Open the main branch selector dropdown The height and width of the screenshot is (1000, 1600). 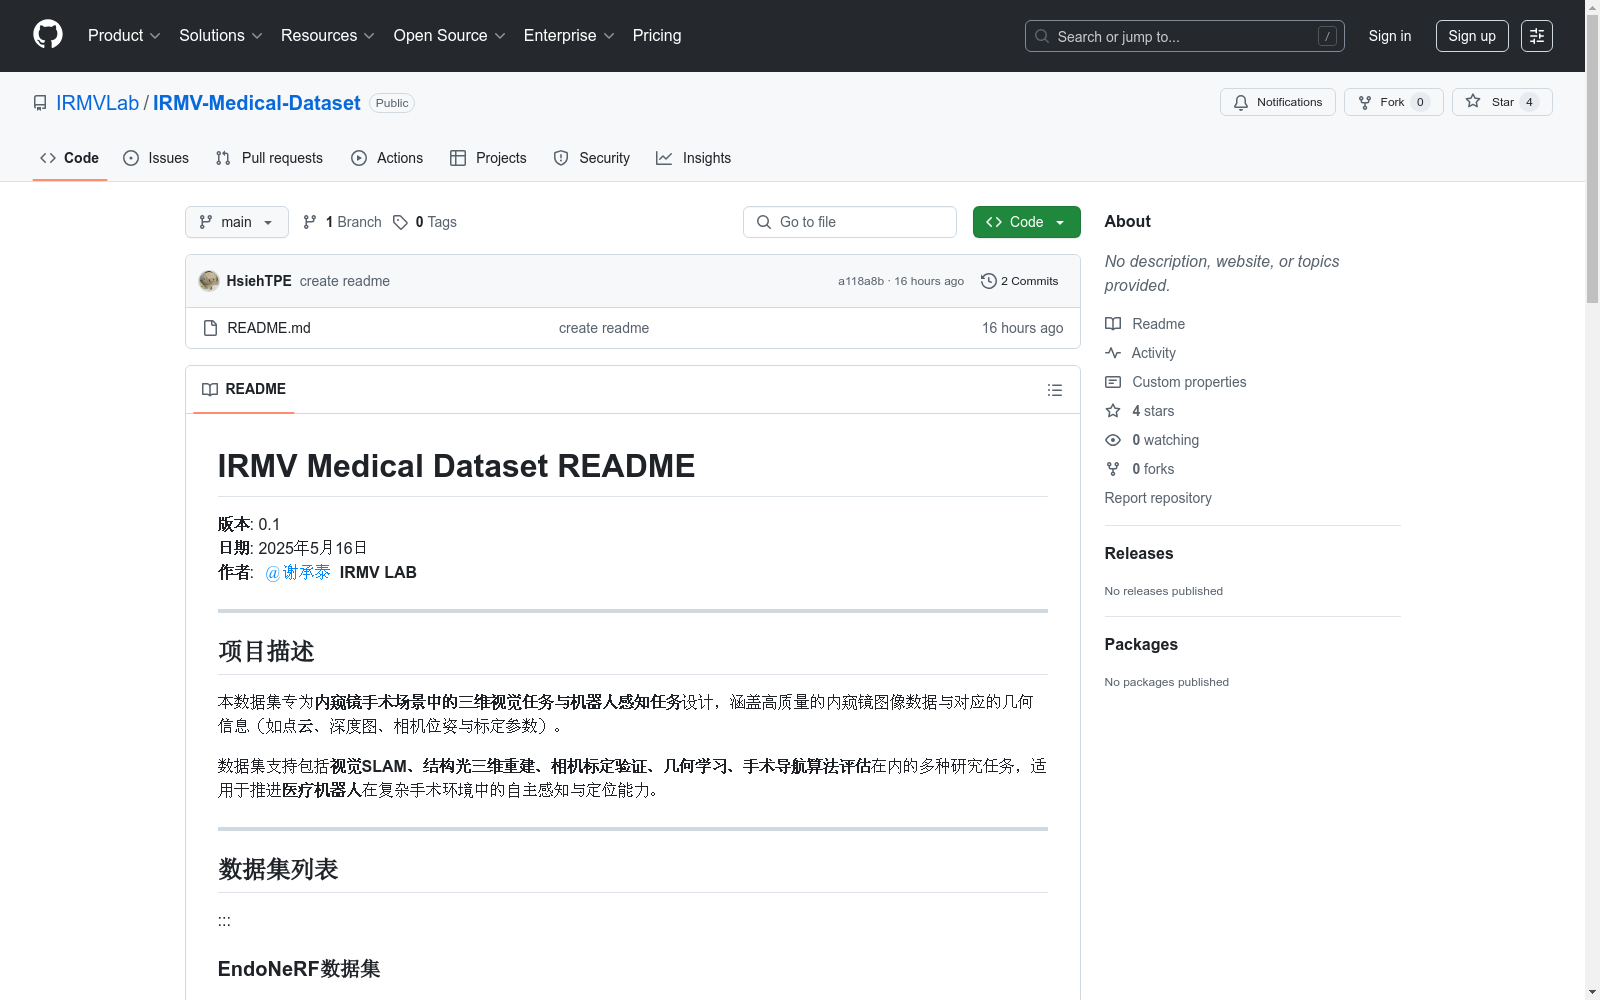pyautogui.click(x=237, y=222)
